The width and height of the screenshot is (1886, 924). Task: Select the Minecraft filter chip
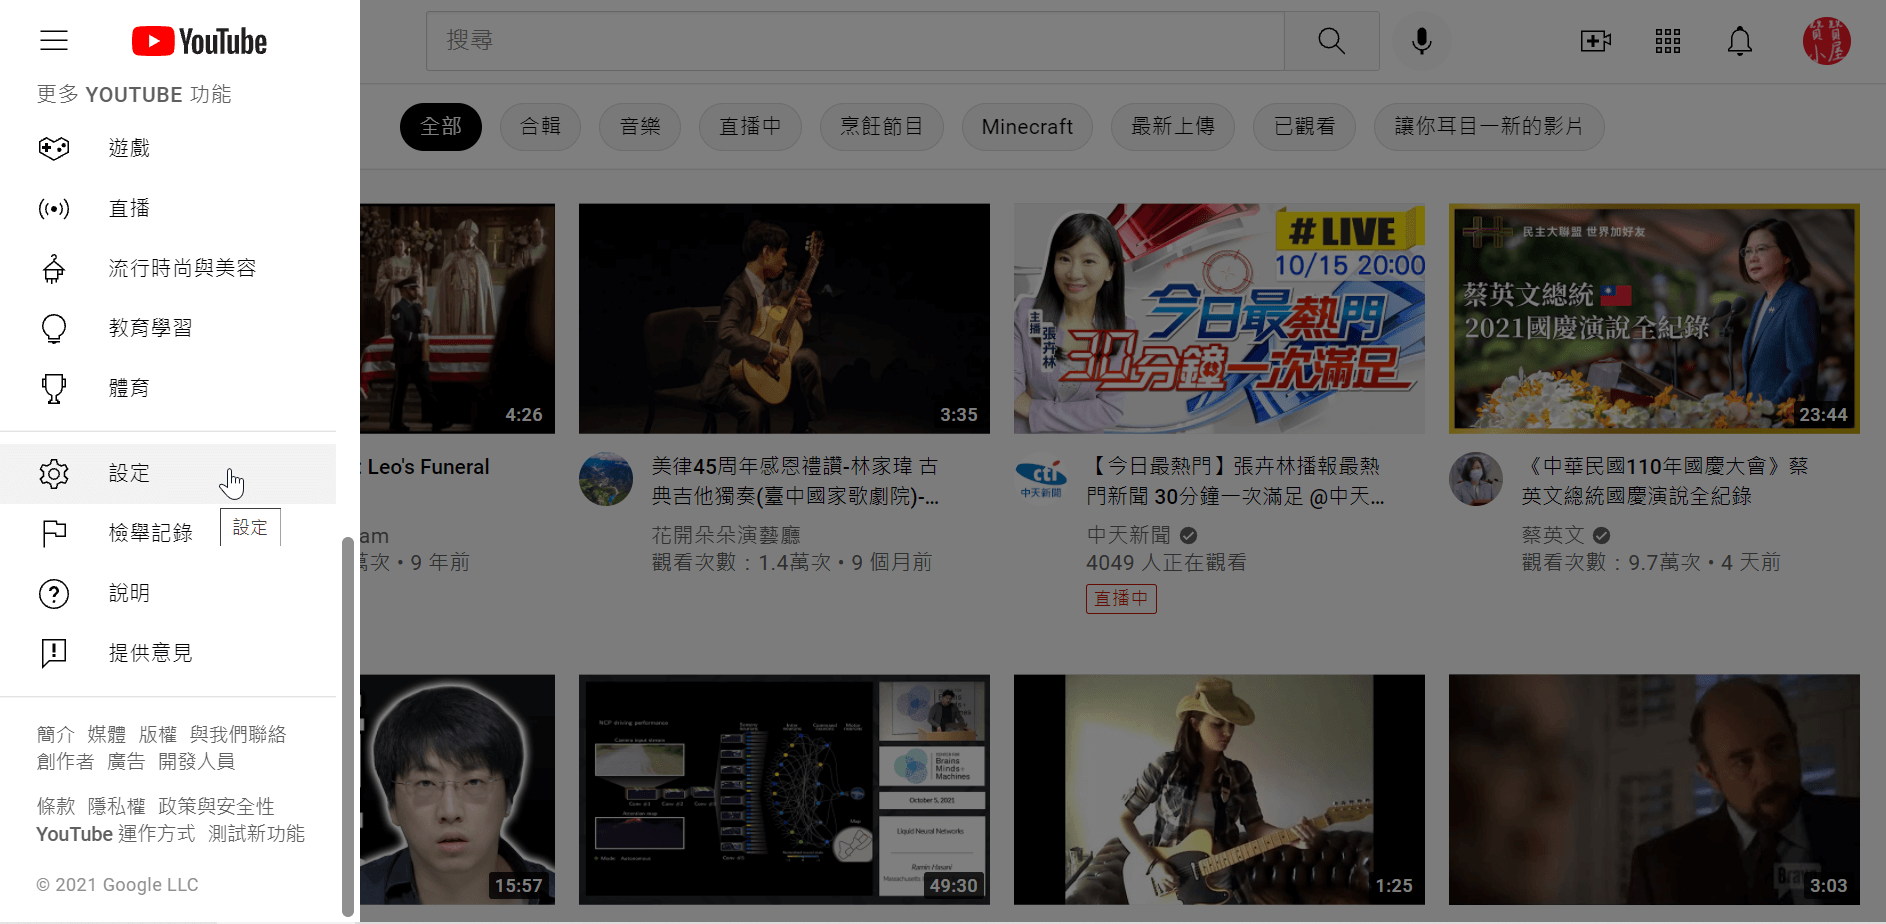[x=1027, y=127]
